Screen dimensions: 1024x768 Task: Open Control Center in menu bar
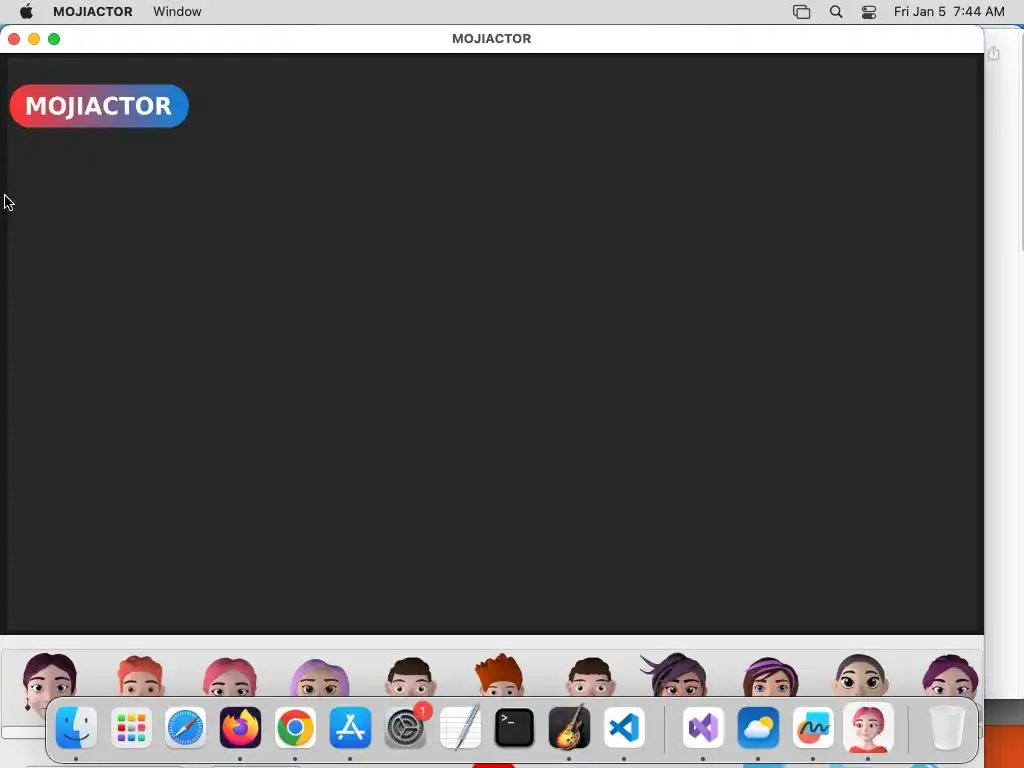click(869, 12)
